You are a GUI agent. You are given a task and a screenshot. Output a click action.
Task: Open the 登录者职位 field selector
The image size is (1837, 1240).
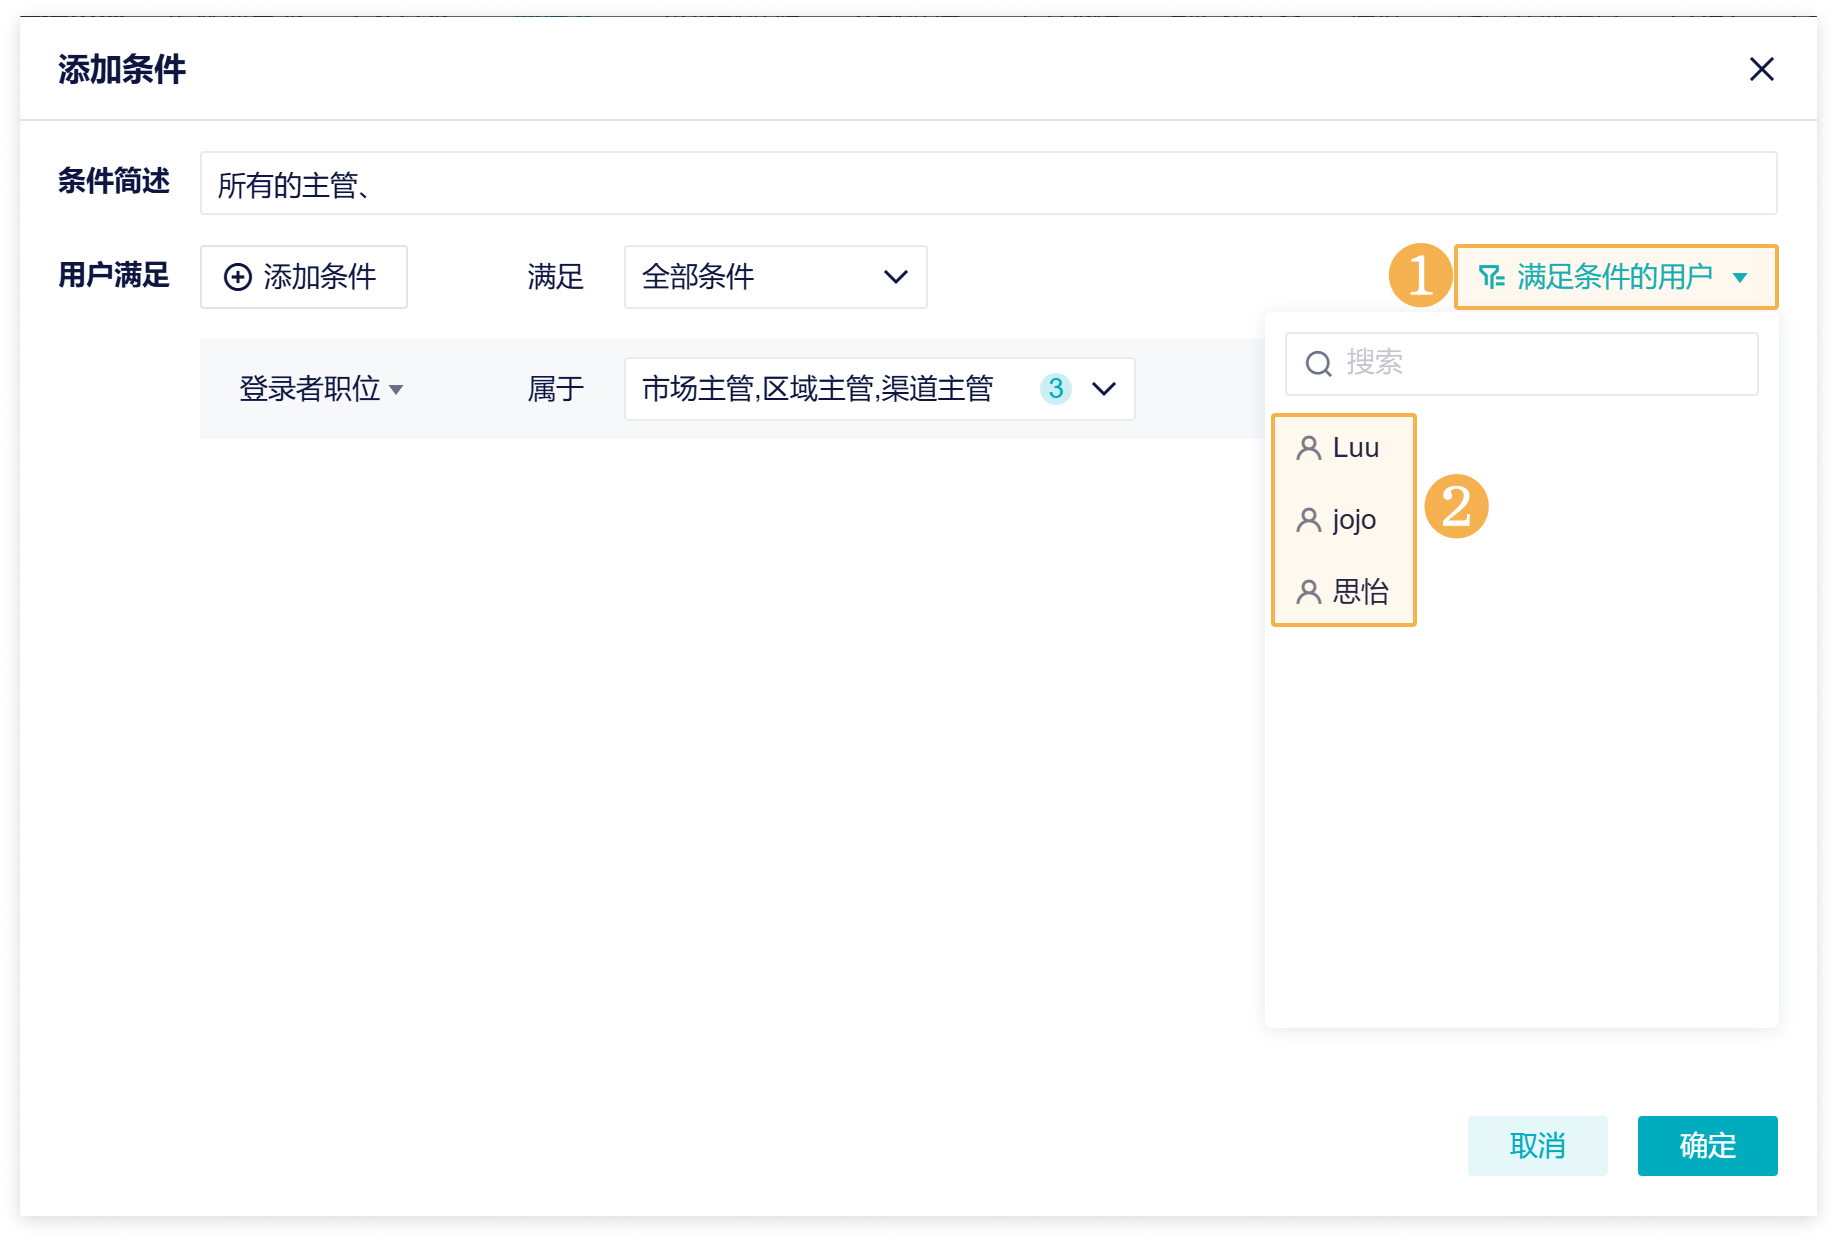(x=321, y=389)
